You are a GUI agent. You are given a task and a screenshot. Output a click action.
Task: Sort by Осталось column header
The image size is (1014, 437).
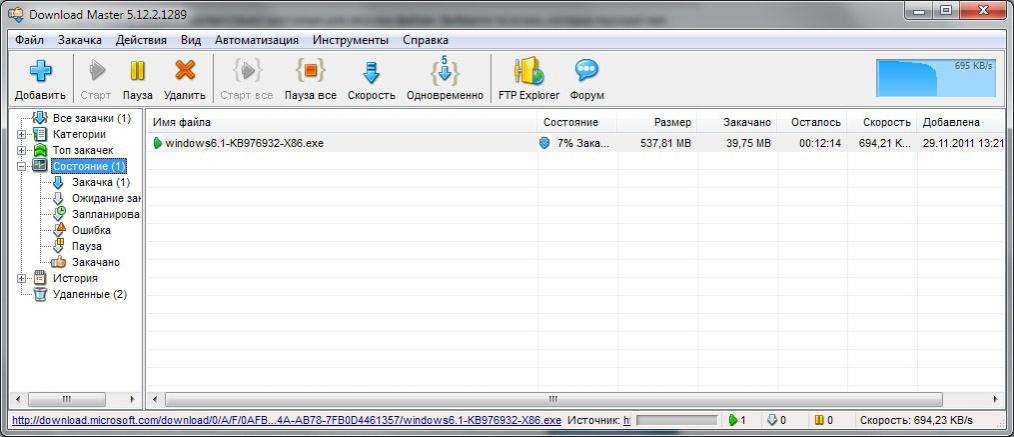click(812, 122)
